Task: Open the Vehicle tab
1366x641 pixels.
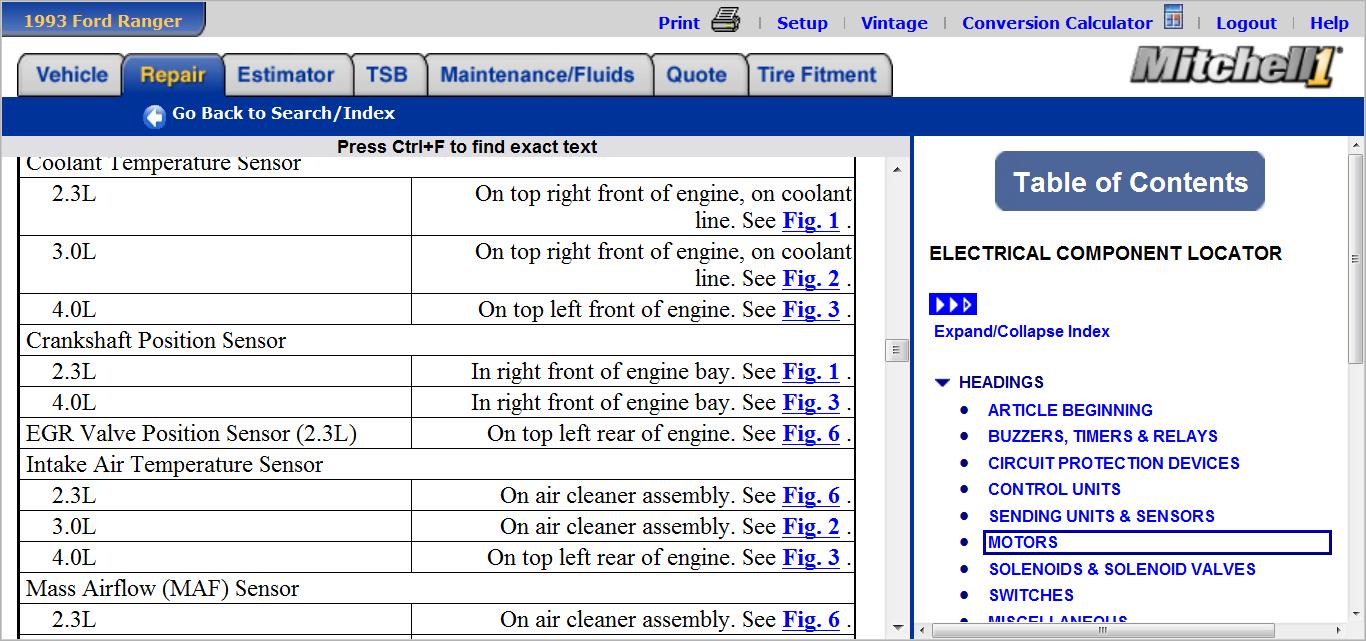Action: [71, 75]
